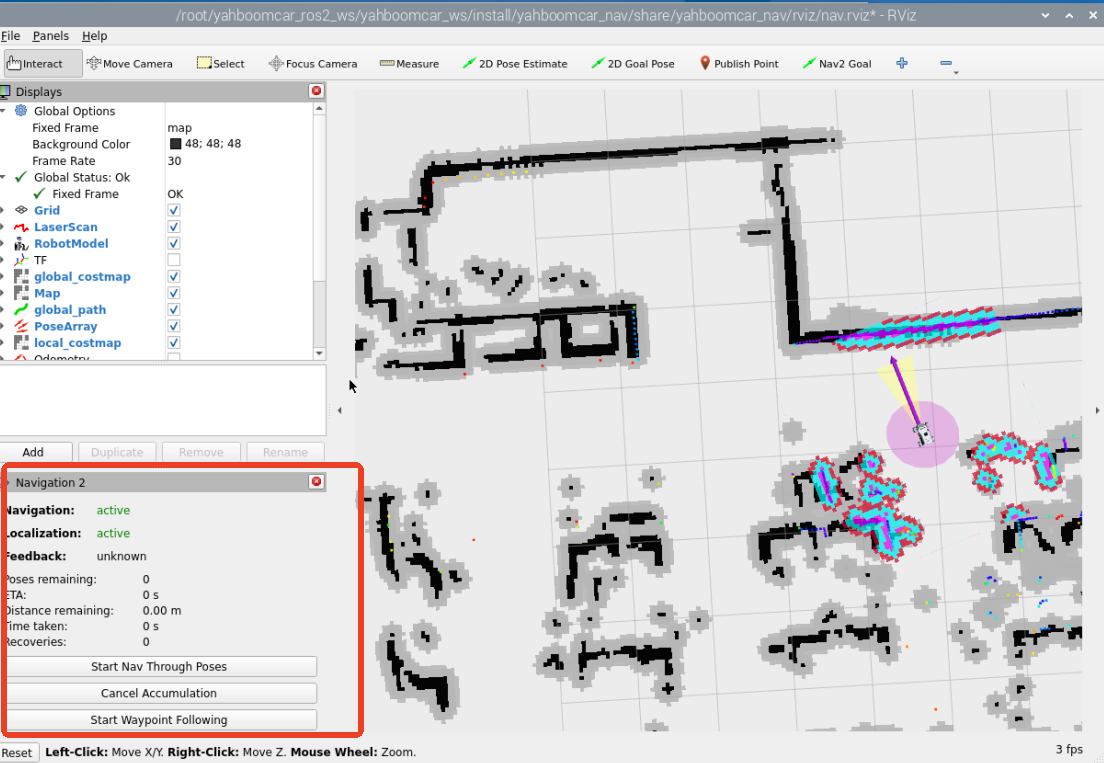Image resolution: width=1104 pixels, height=763 pixels.
Task: Activate the Move Camera tool
Action: tap(129, 63)
